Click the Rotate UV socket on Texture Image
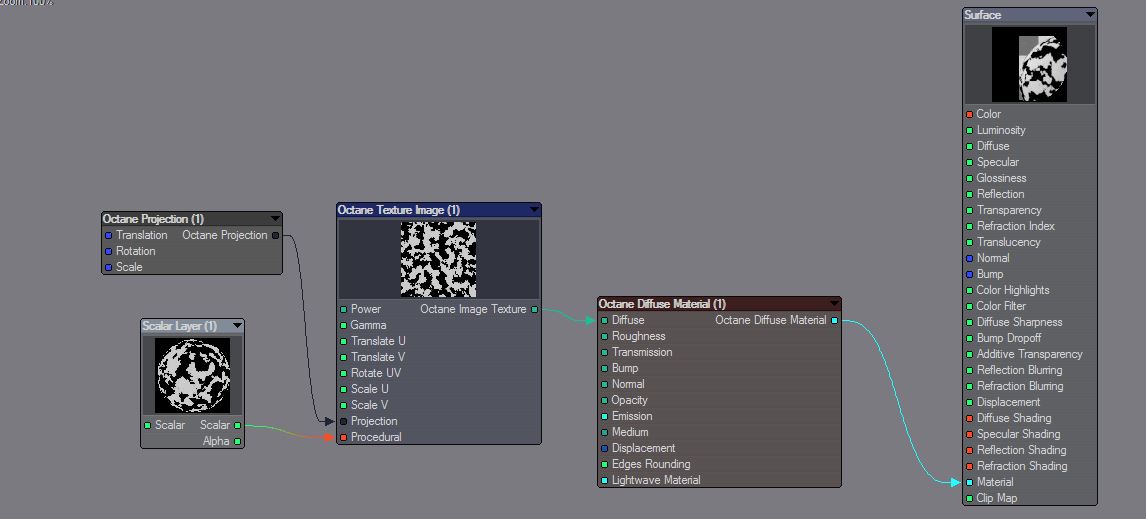The height and width of the screenshot is (519, 1146). click(343, 374)
